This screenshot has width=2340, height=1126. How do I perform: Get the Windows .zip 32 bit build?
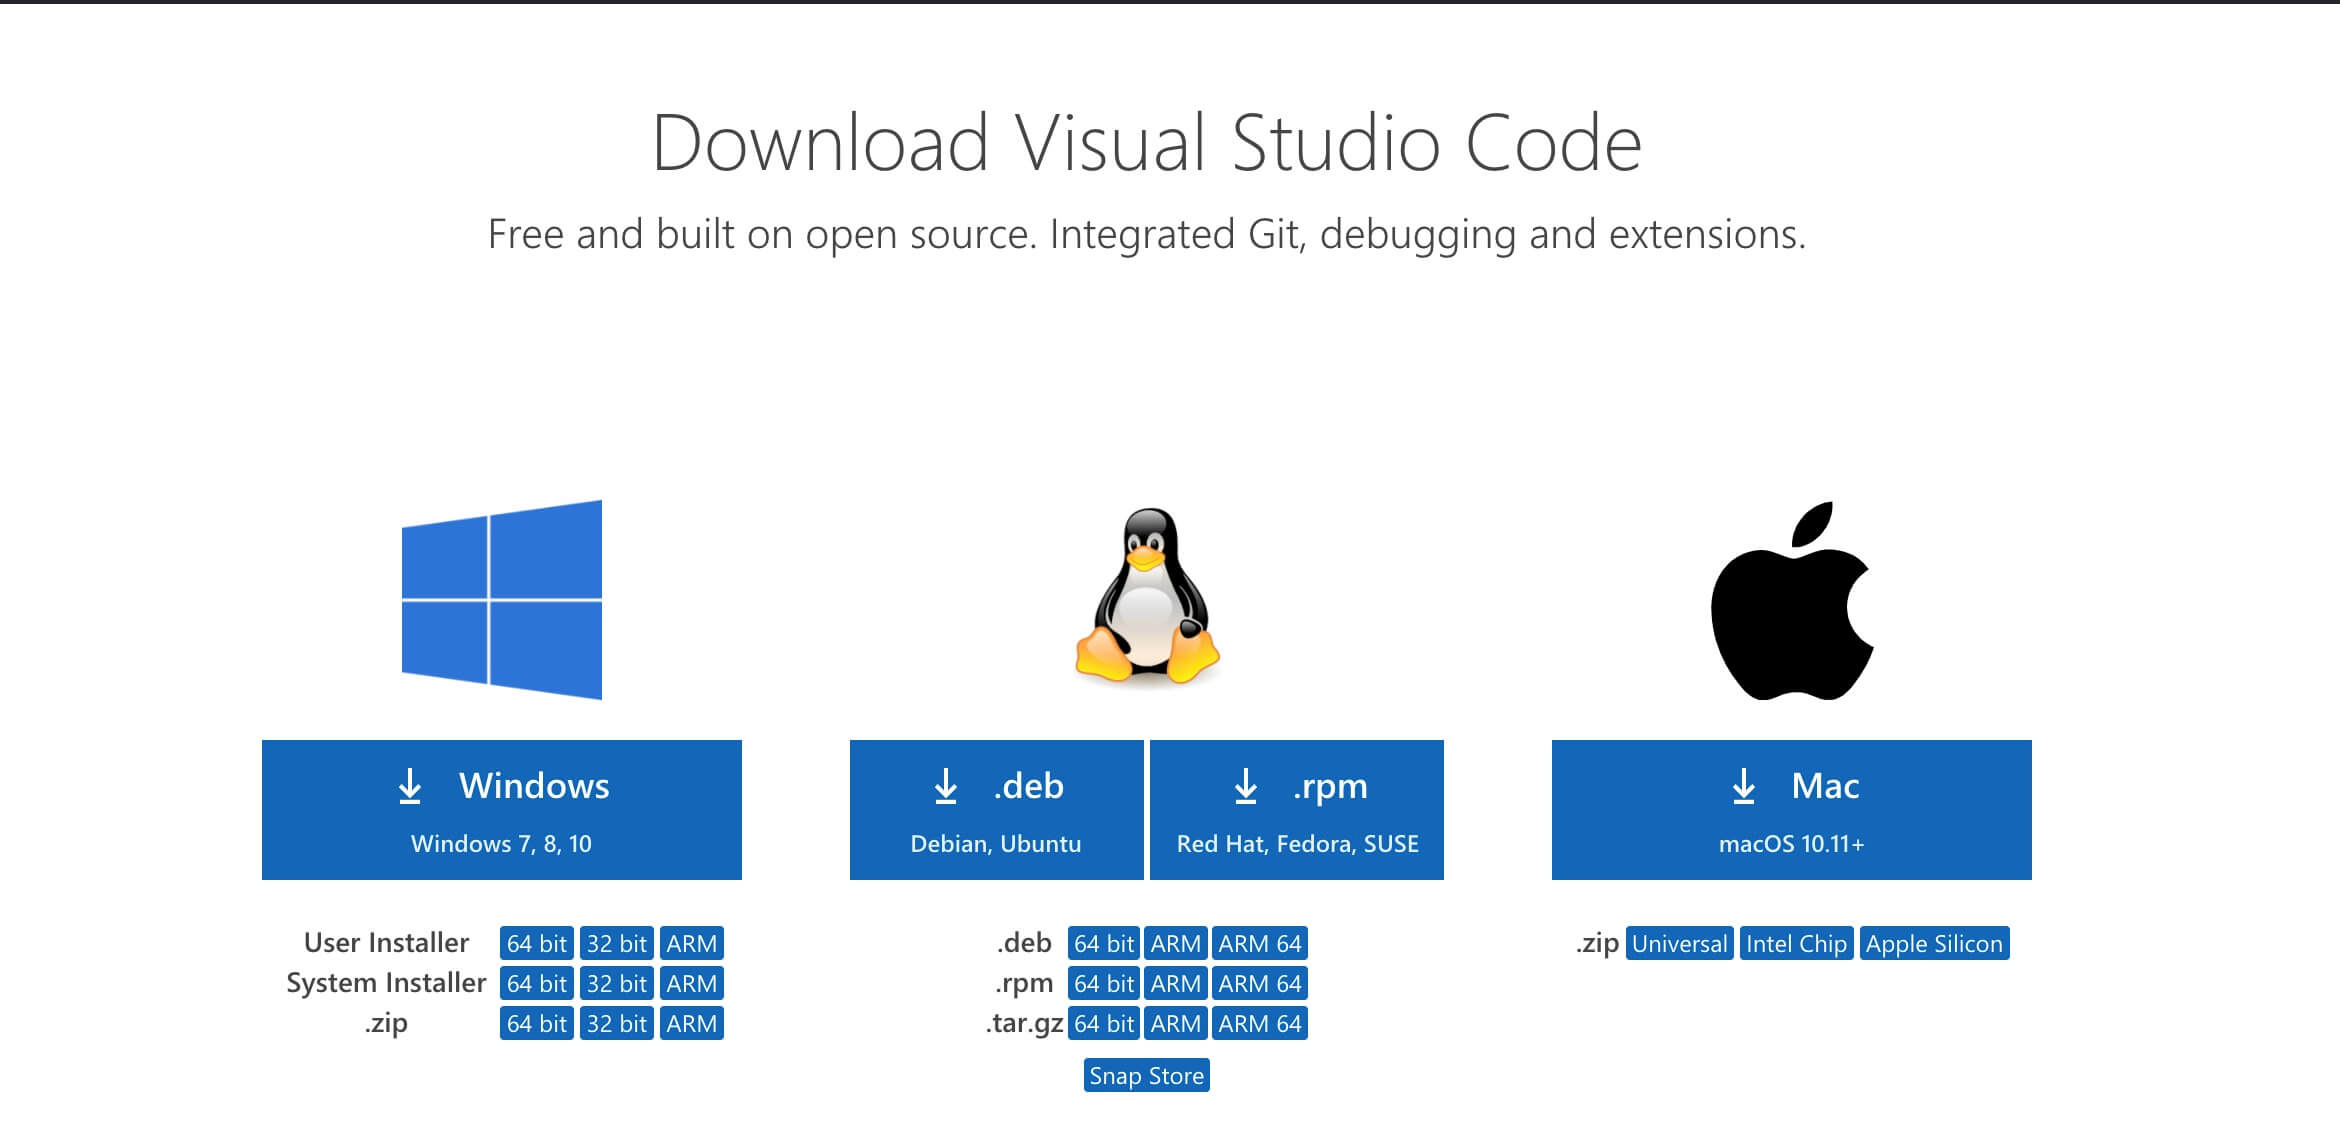point(617,1023)
